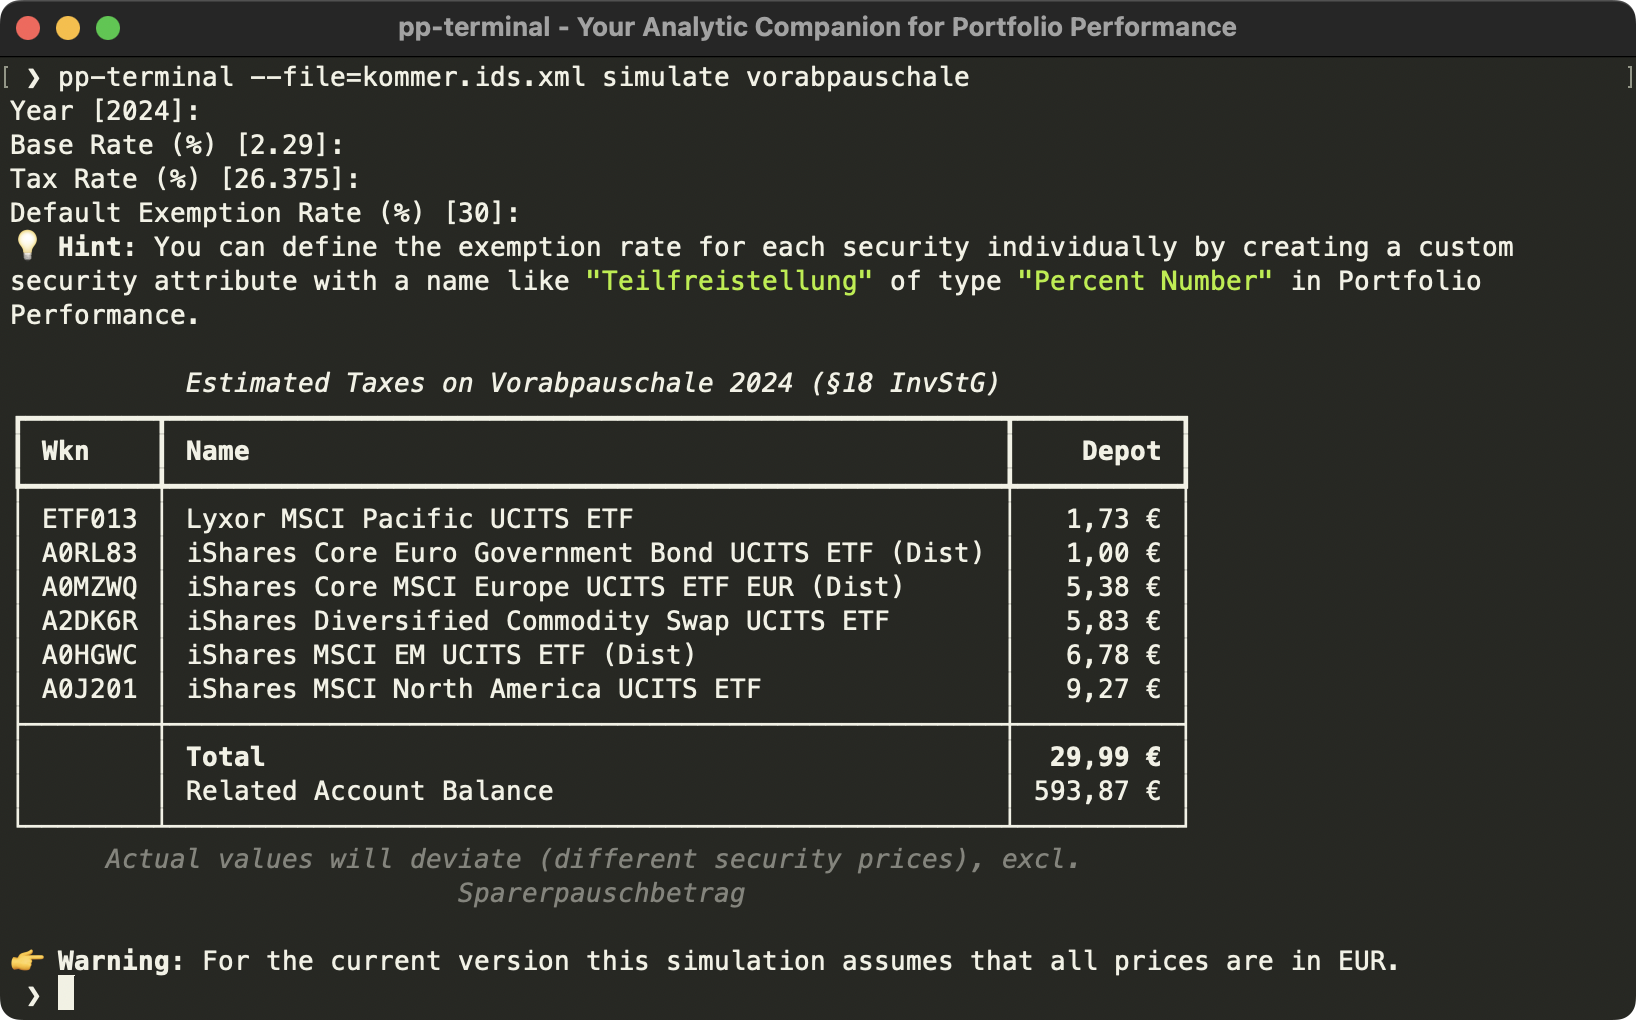
Task: Expand the row for ETF013 Lyxor MSCI Pacific
Action: point(410,519)
